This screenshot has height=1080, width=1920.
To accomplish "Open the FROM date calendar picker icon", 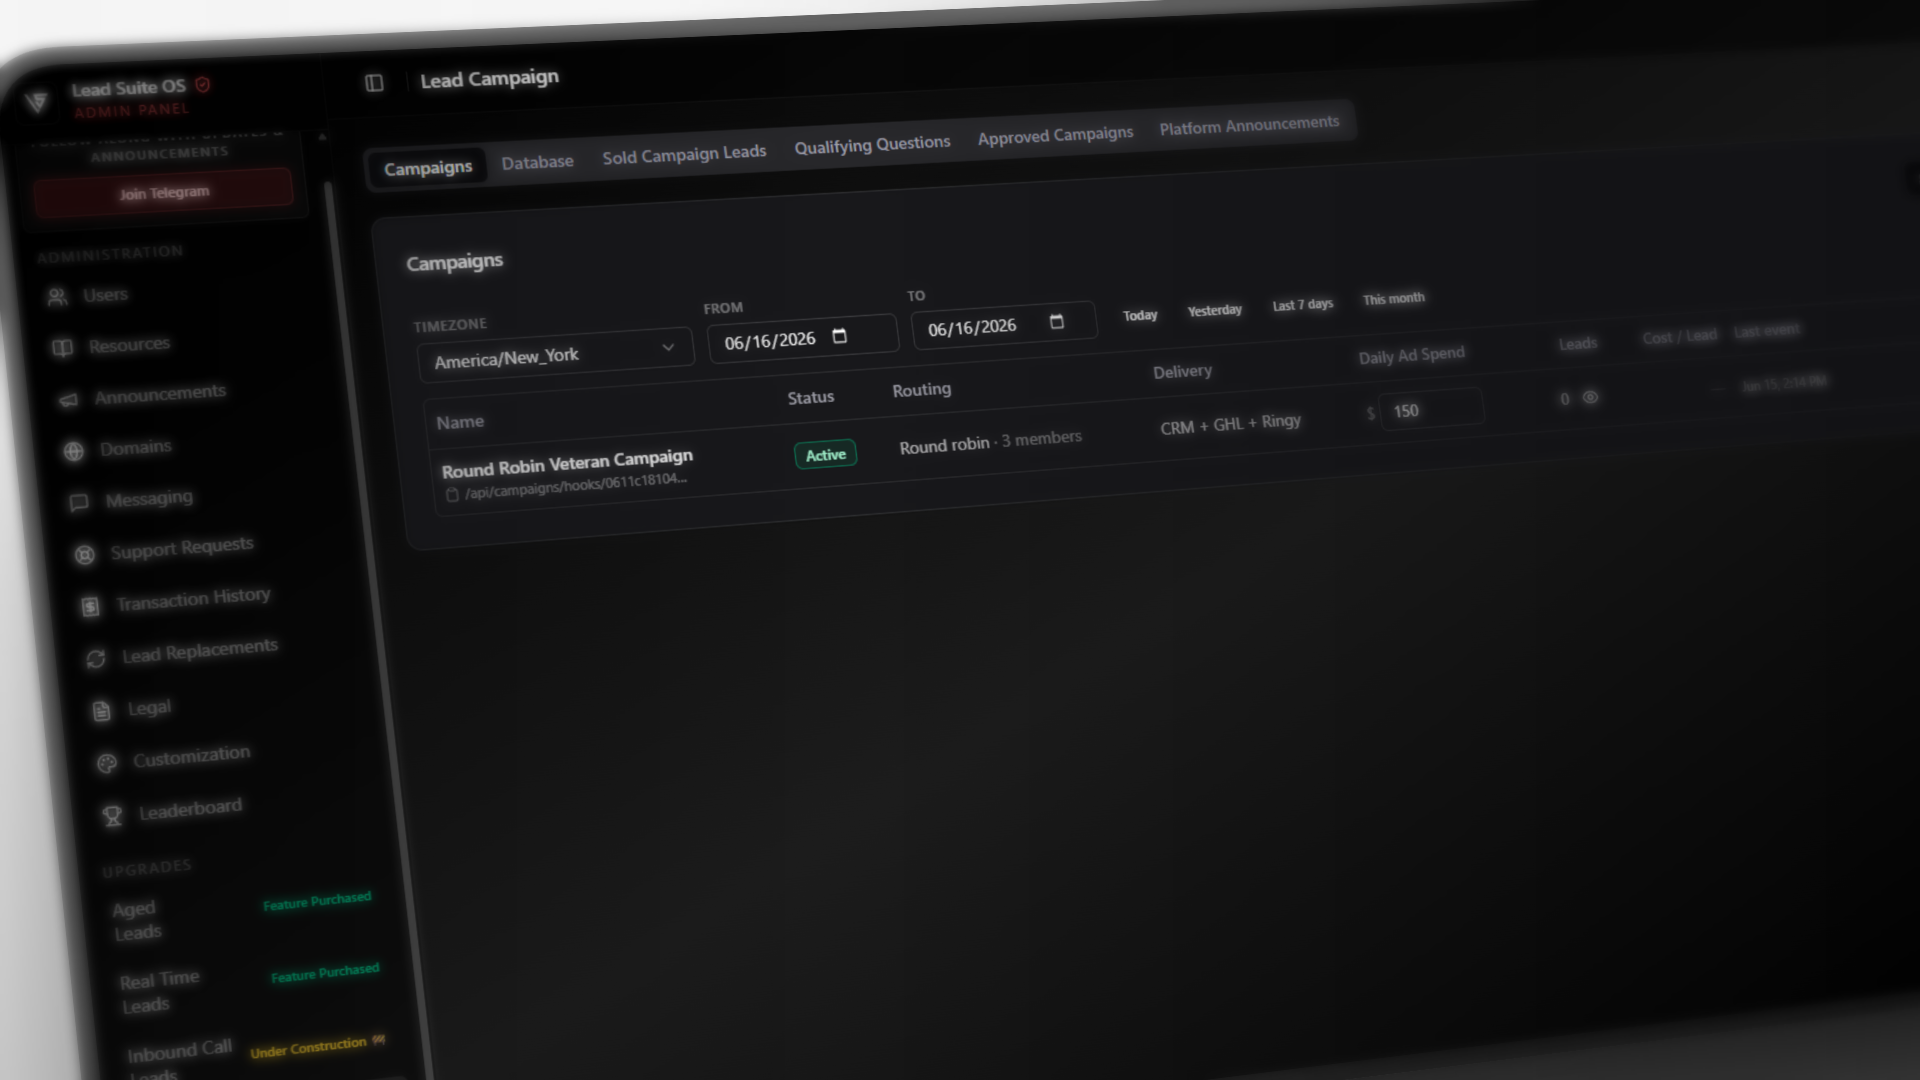I will click(840, 336).
